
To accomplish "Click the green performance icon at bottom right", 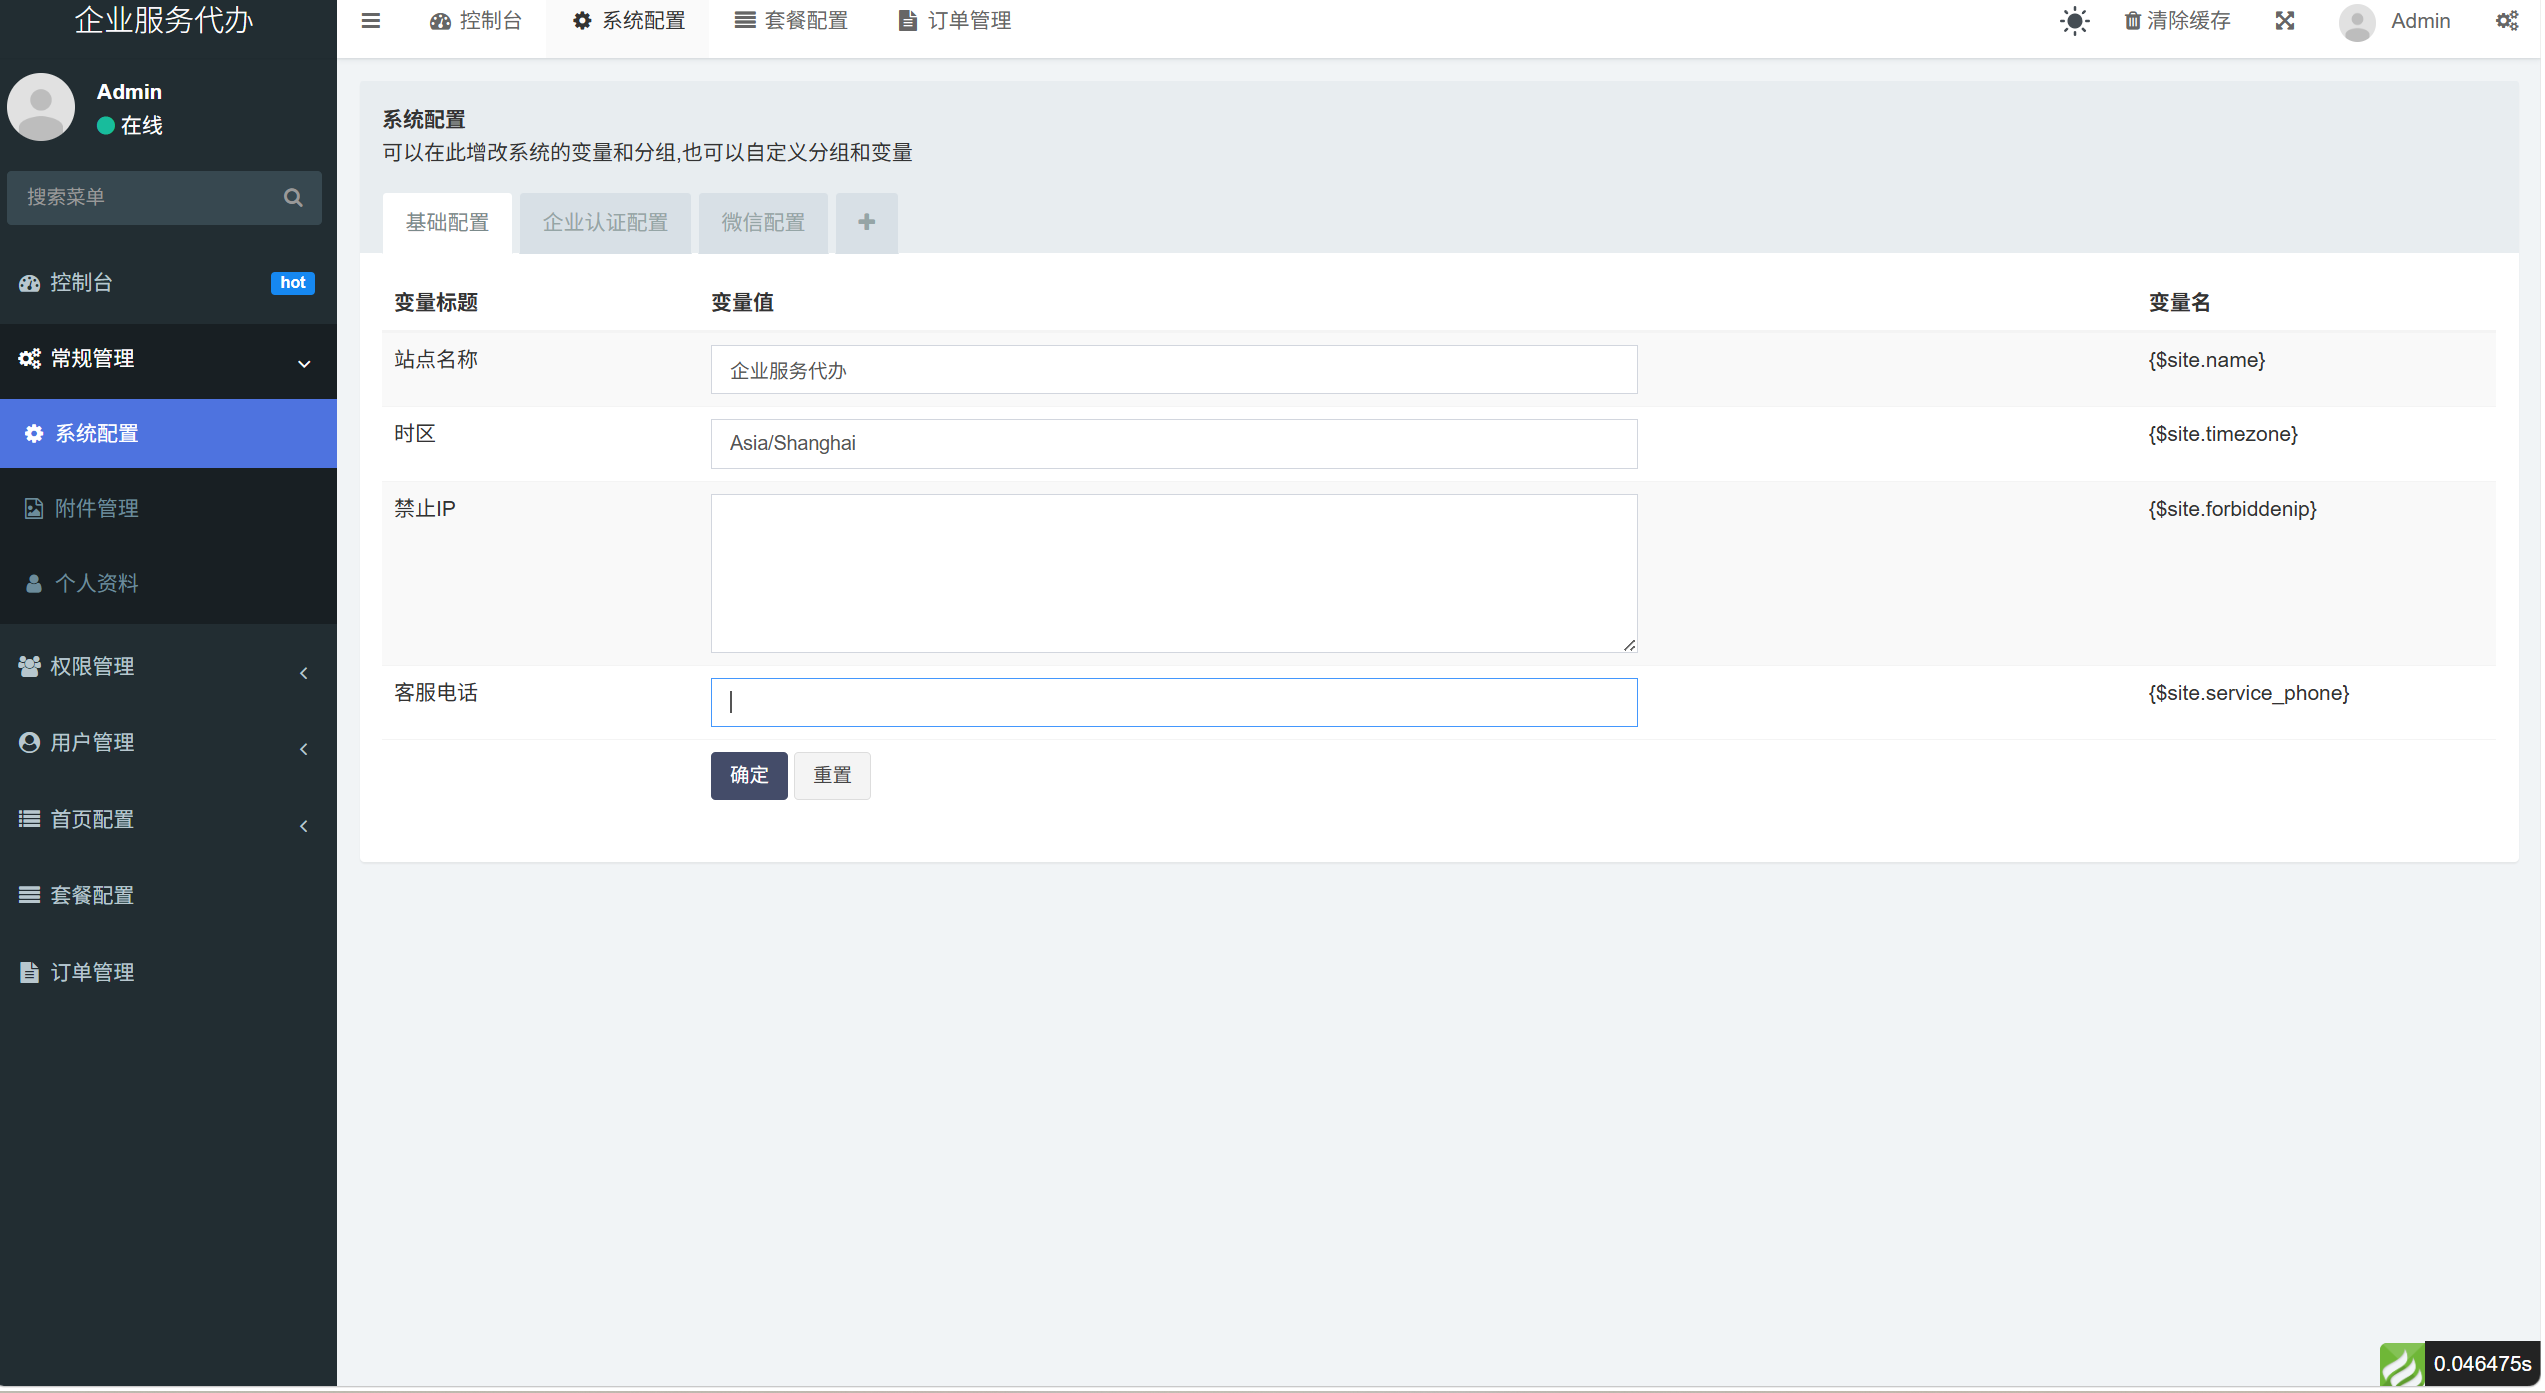I will [2401, 1365].
